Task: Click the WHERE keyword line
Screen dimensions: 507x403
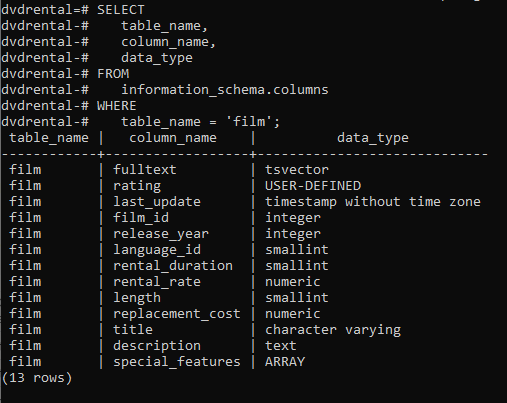Action: pos(117,106)
